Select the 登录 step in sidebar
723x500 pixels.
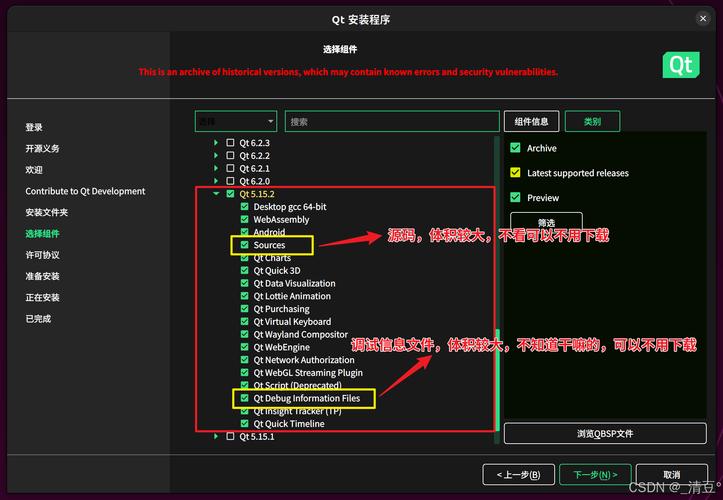click(34, 127)
